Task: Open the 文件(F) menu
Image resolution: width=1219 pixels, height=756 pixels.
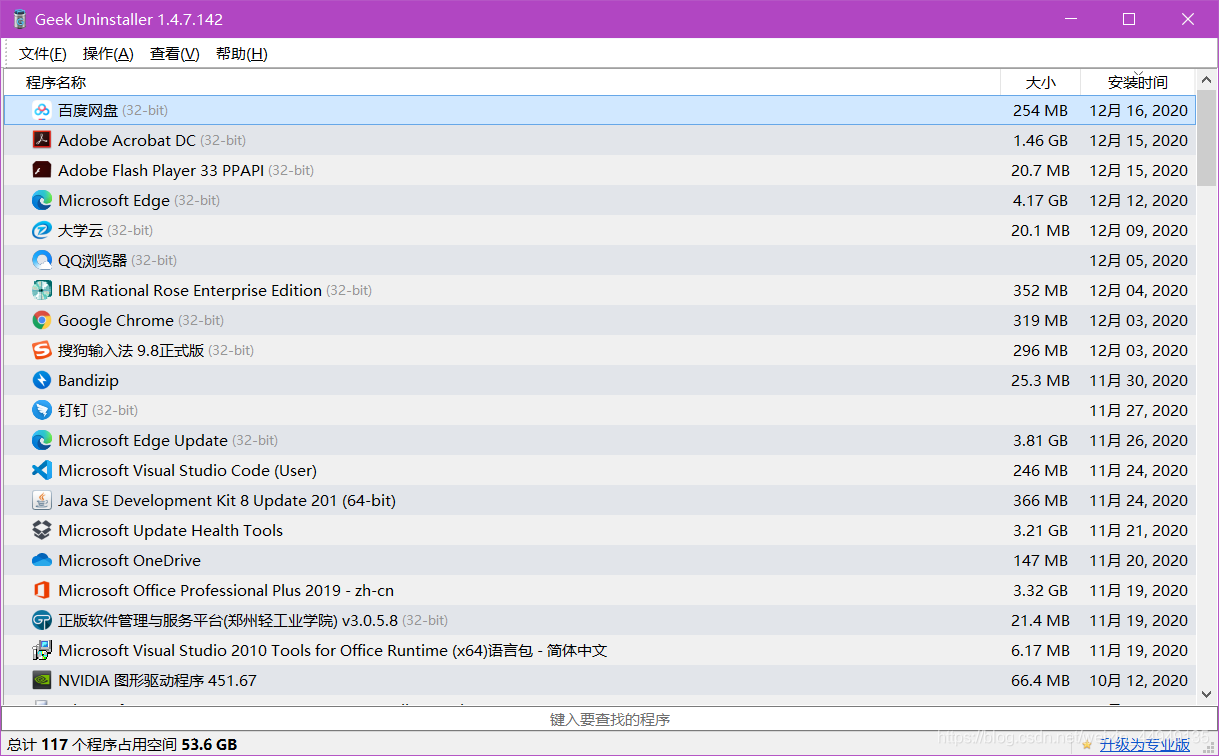Action: (x=43, y=54)
